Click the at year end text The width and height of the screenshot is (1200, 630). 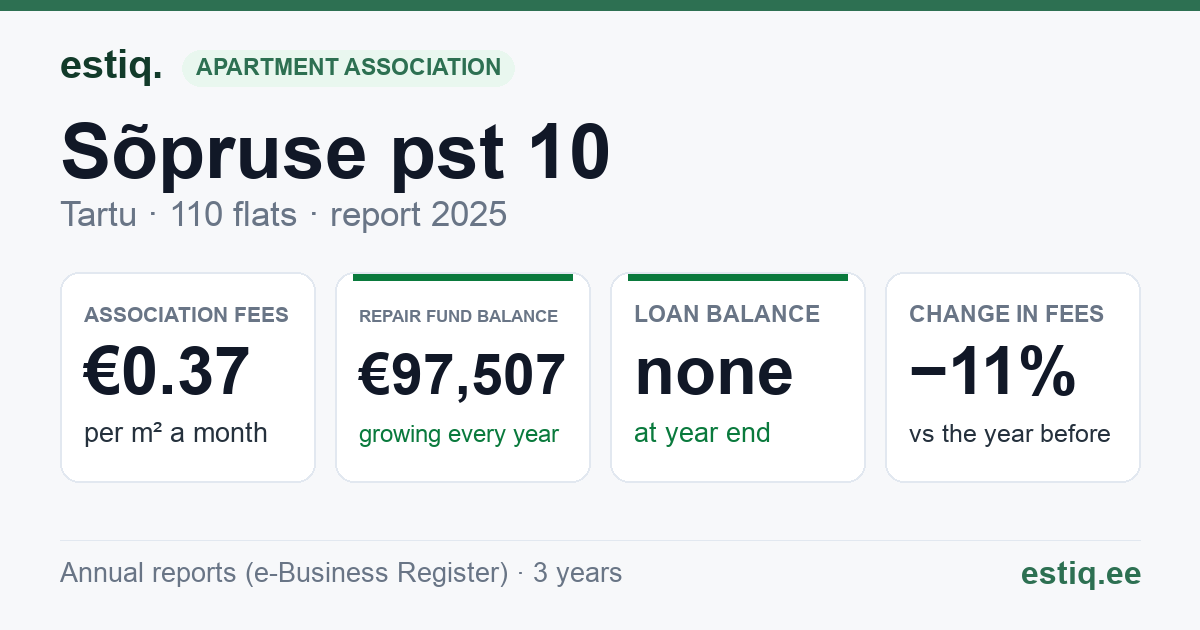click(702, 433)
